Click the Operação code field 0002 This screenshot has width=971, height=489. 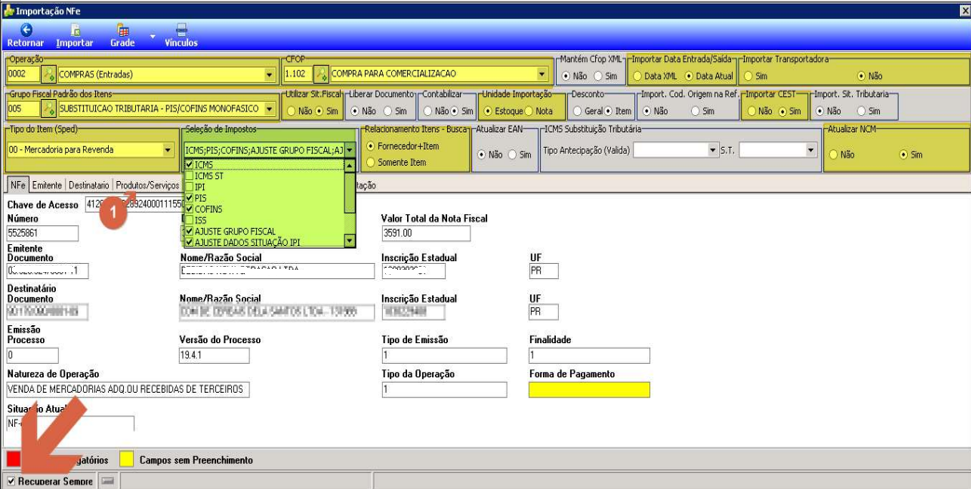23,75
